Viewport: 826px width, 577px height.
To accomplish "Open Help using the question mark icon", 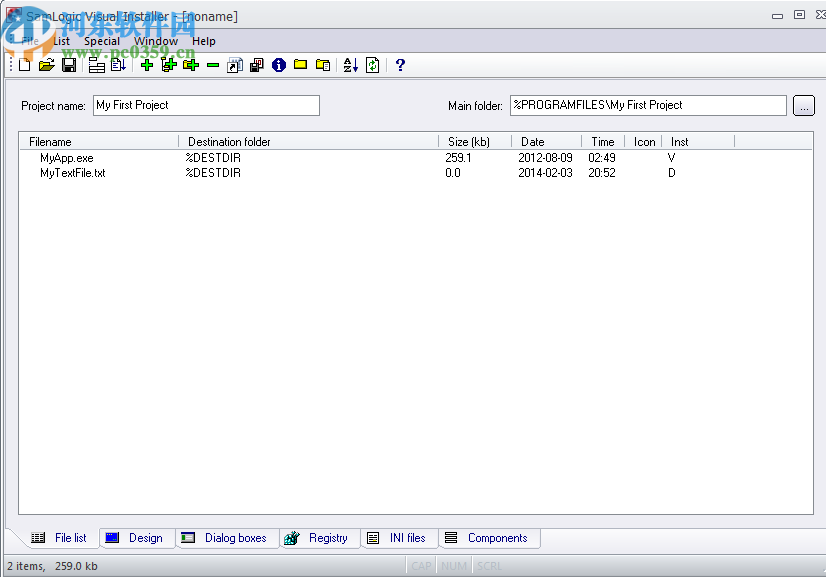I will click(x=399, y=65).
